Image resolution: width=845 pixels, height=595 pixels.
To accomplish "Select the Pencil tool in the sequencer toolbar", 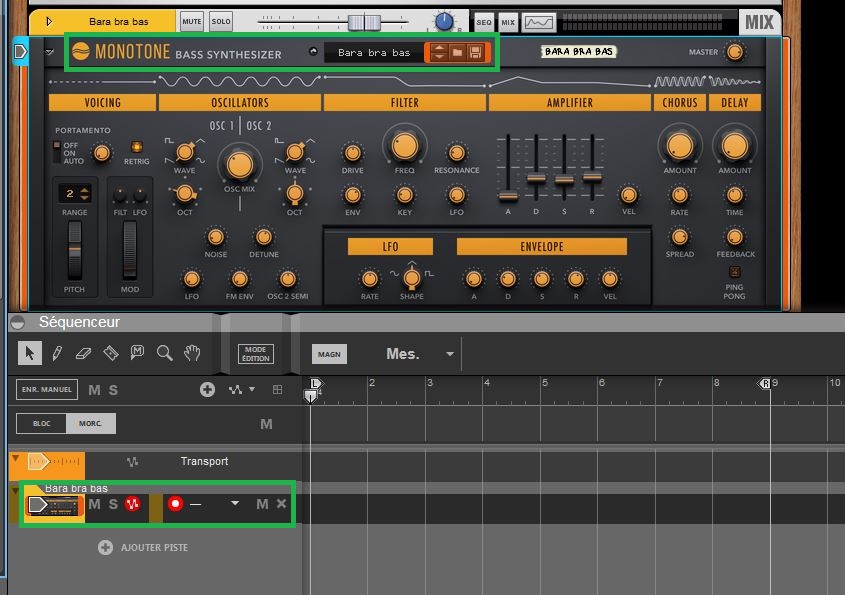I will 55,352.
